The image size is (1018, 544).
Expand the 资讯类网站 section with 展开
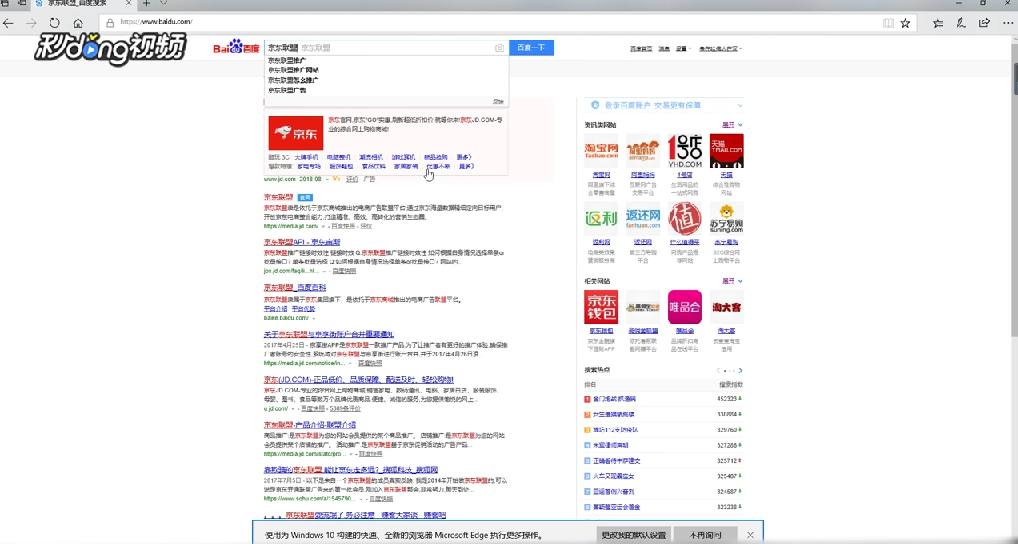point(732,125)
